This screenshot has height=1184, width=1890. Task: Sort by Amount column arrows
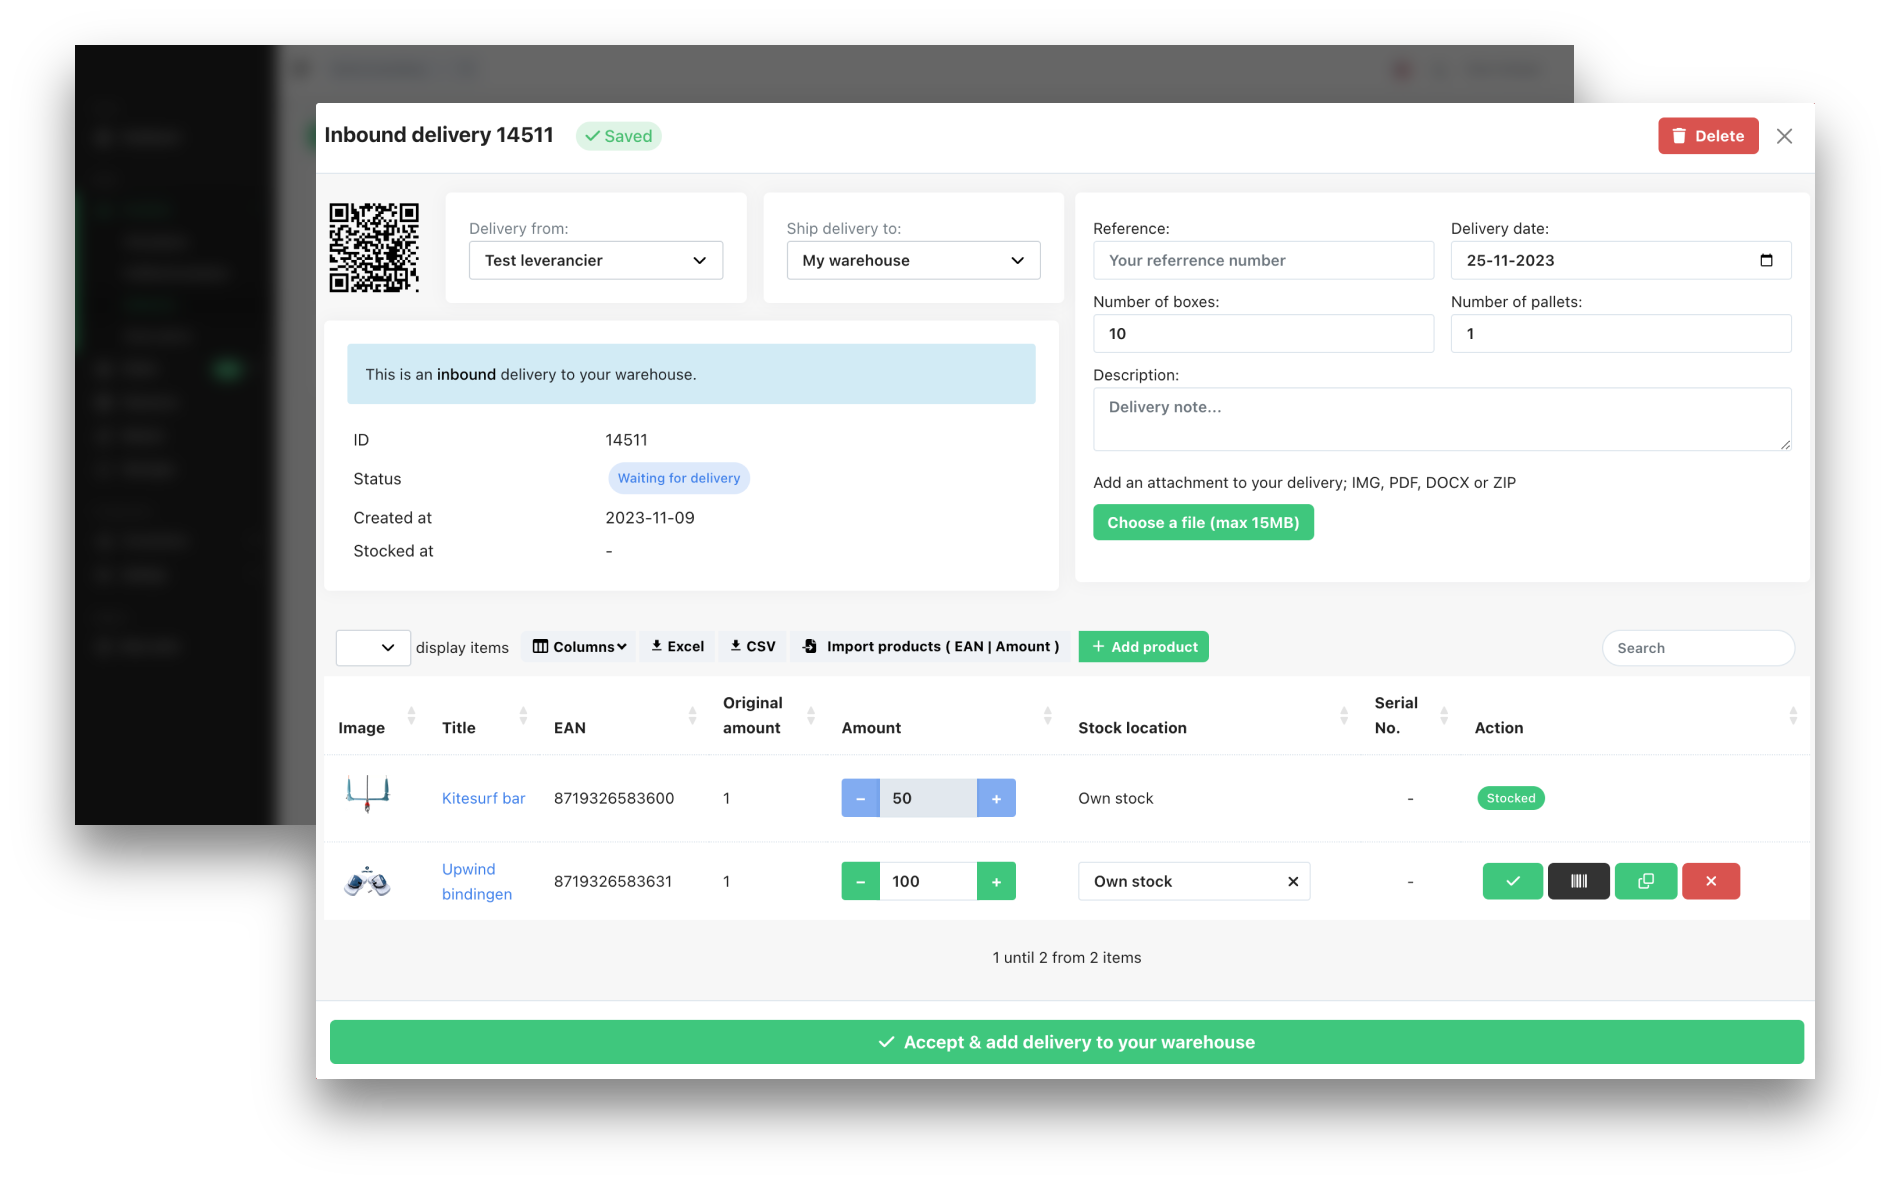click(1047, 715)
